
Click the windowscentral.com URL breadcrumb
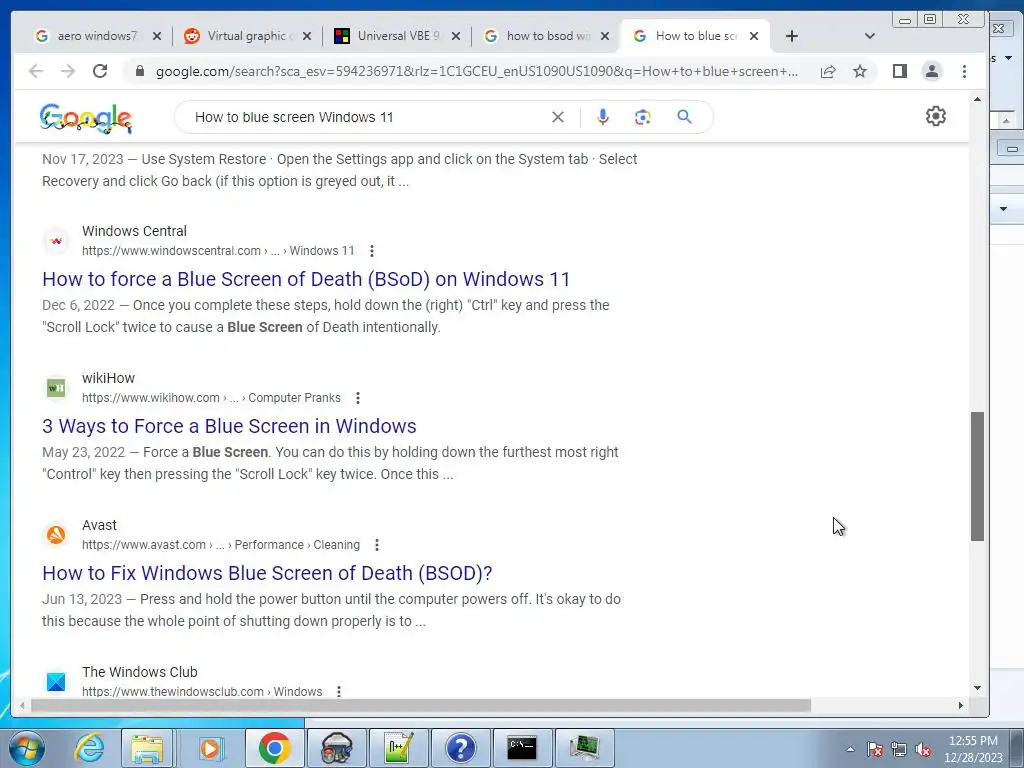pyautogui.click(x=218, y=251)
